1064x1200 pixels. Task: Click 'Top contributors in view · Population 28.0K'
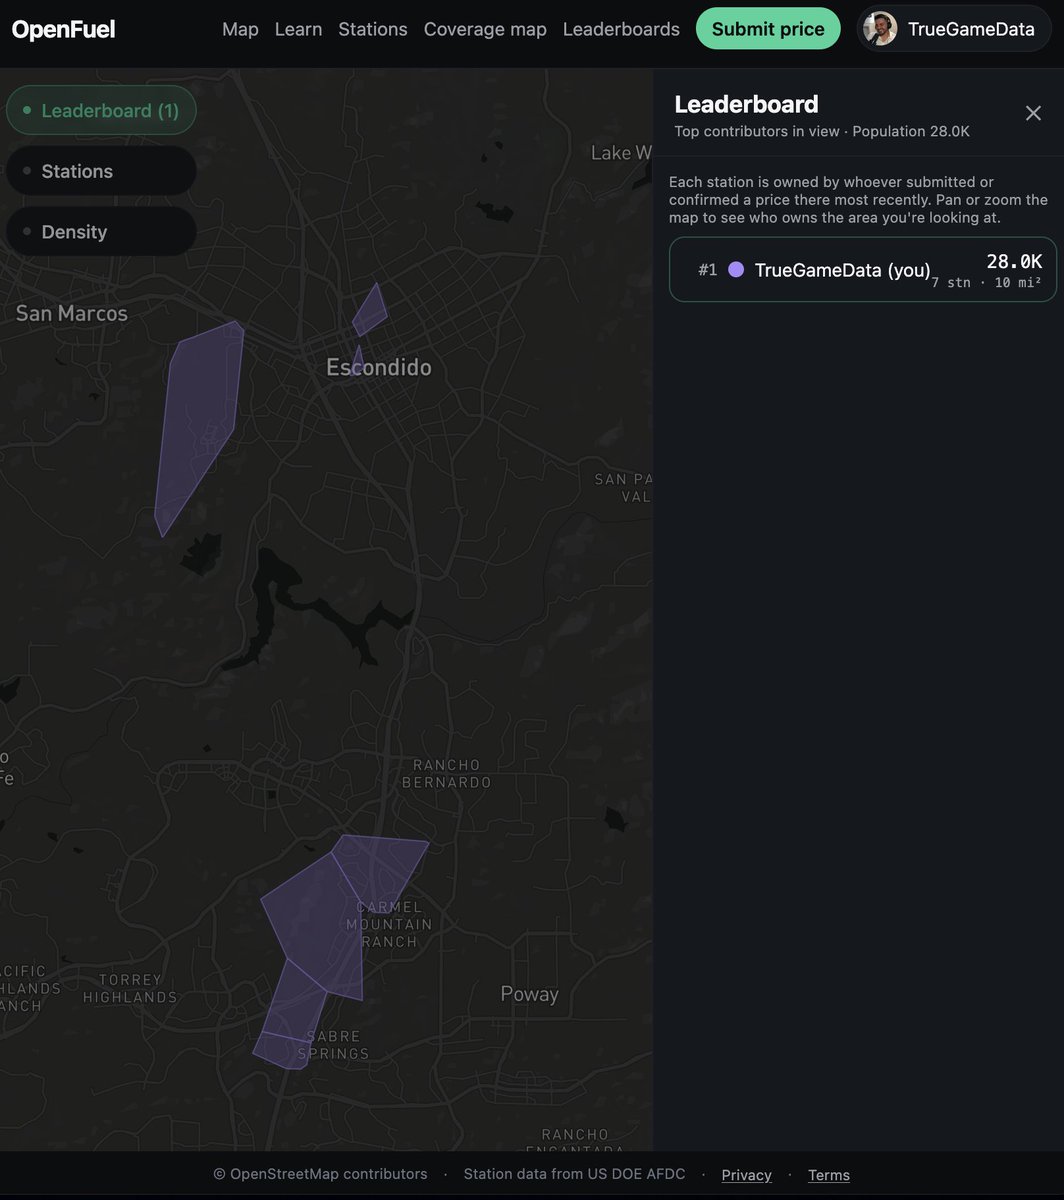[x=822, y=132]
